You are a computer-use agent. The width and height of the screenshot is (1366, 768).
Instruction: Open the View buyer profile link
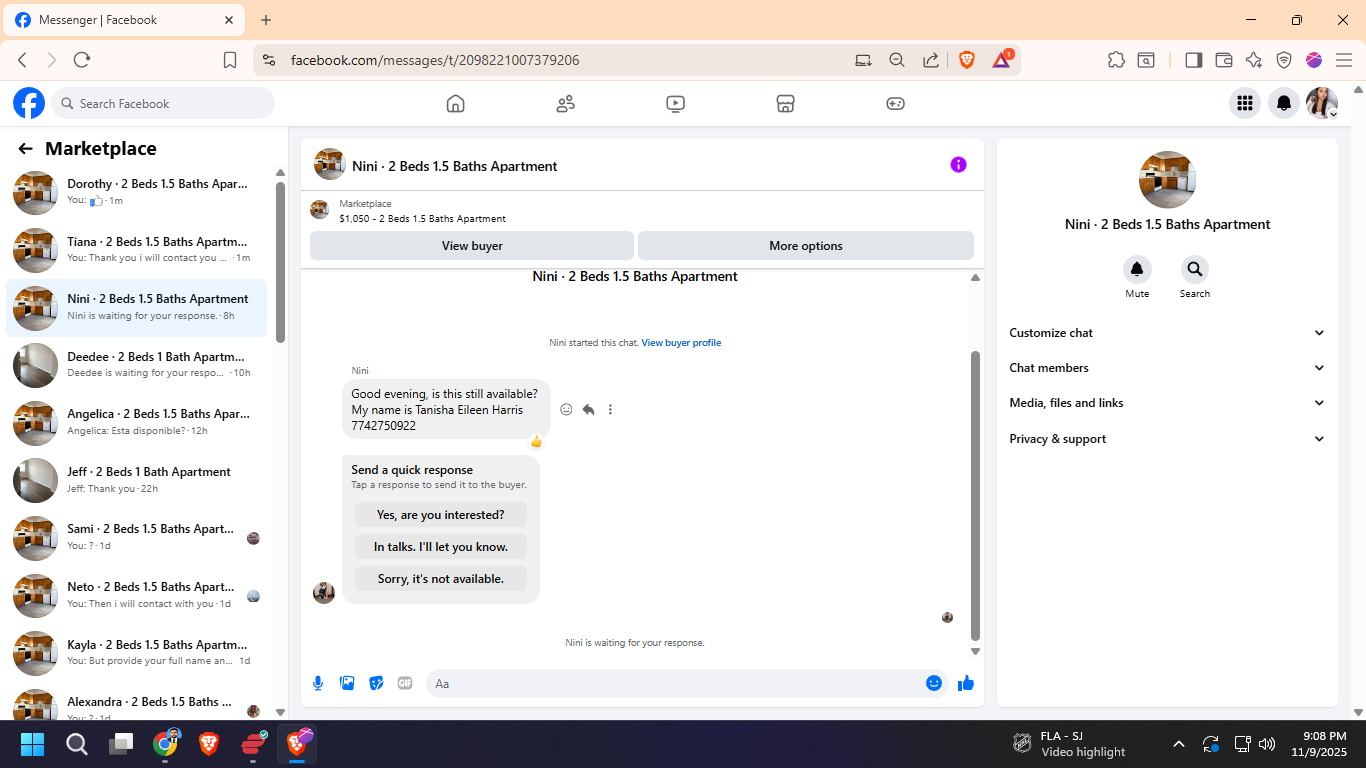(x=681, y=343)
